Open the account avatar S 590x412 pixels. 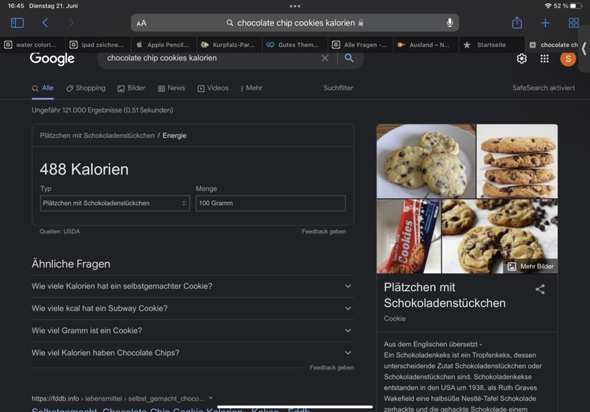pyautogui.click(x=568, y=59)
